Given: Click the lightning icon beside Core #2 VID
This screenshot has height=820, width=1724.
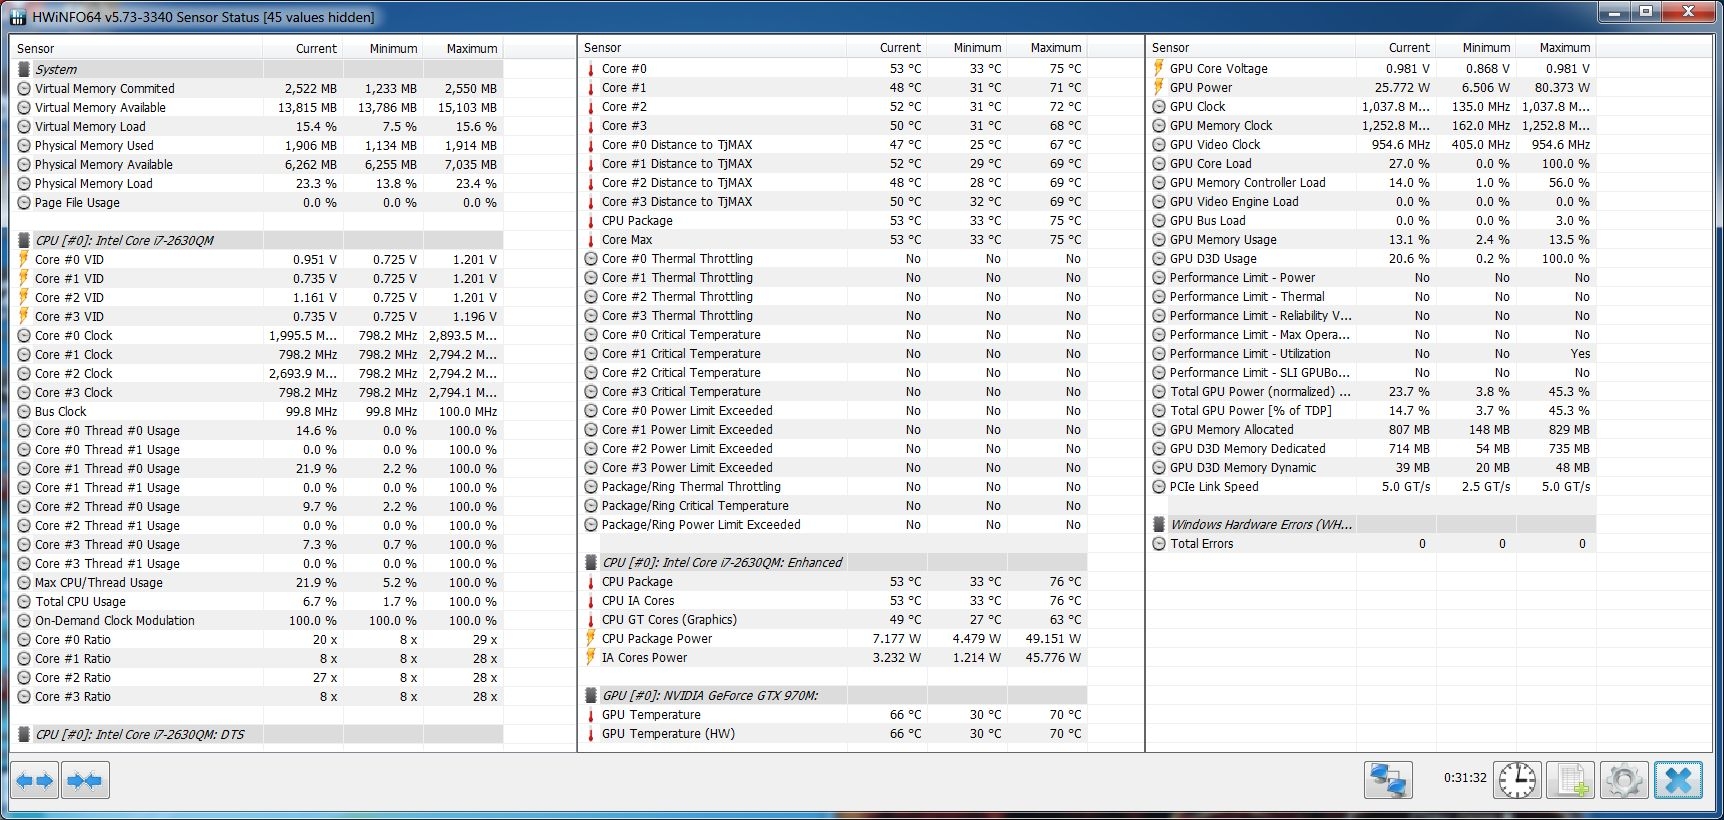Looking at the screenshot, I should tap(24, 297).
